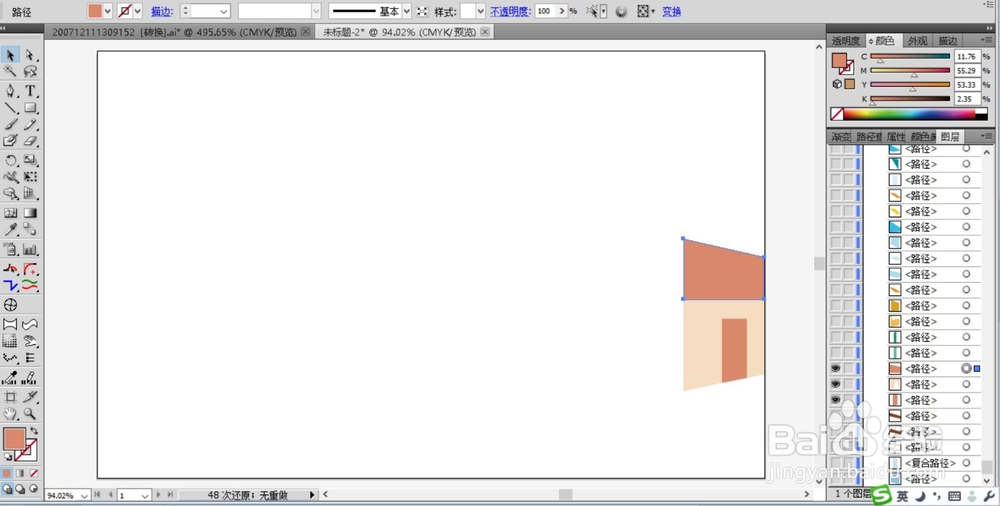Set toolbox paint mode to None
This screenshot has height=506, width=1000.
point(34,473)
